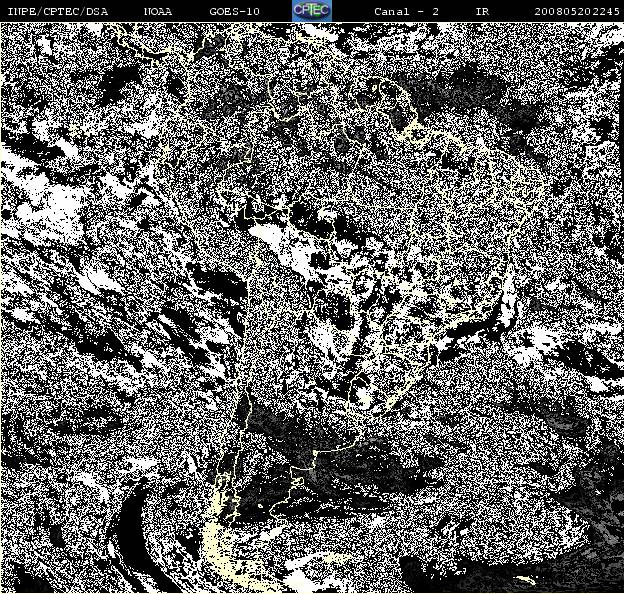
Task: Click the 200805202245 timestamp
Action: pyautogui.click(x=577, y=12)
